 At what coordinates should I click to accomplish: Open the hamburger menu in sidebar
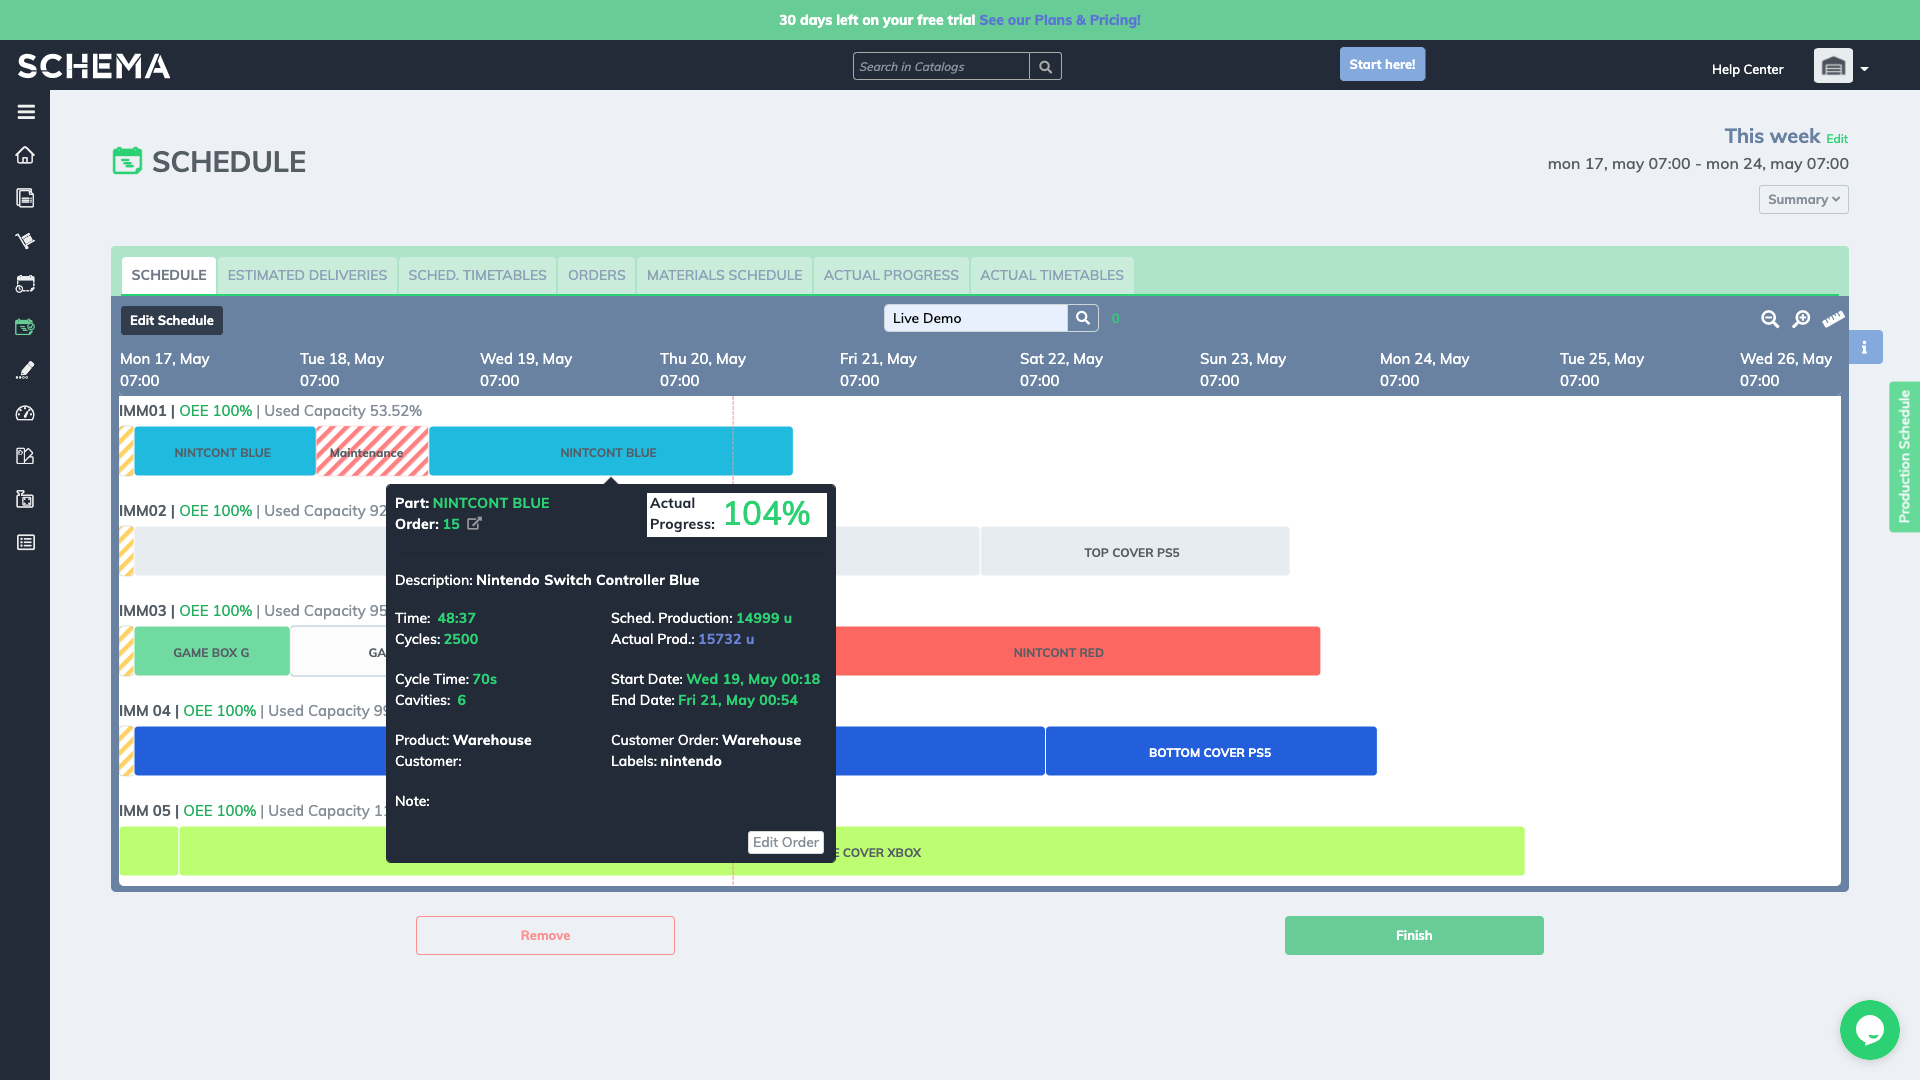pos(26,112)
